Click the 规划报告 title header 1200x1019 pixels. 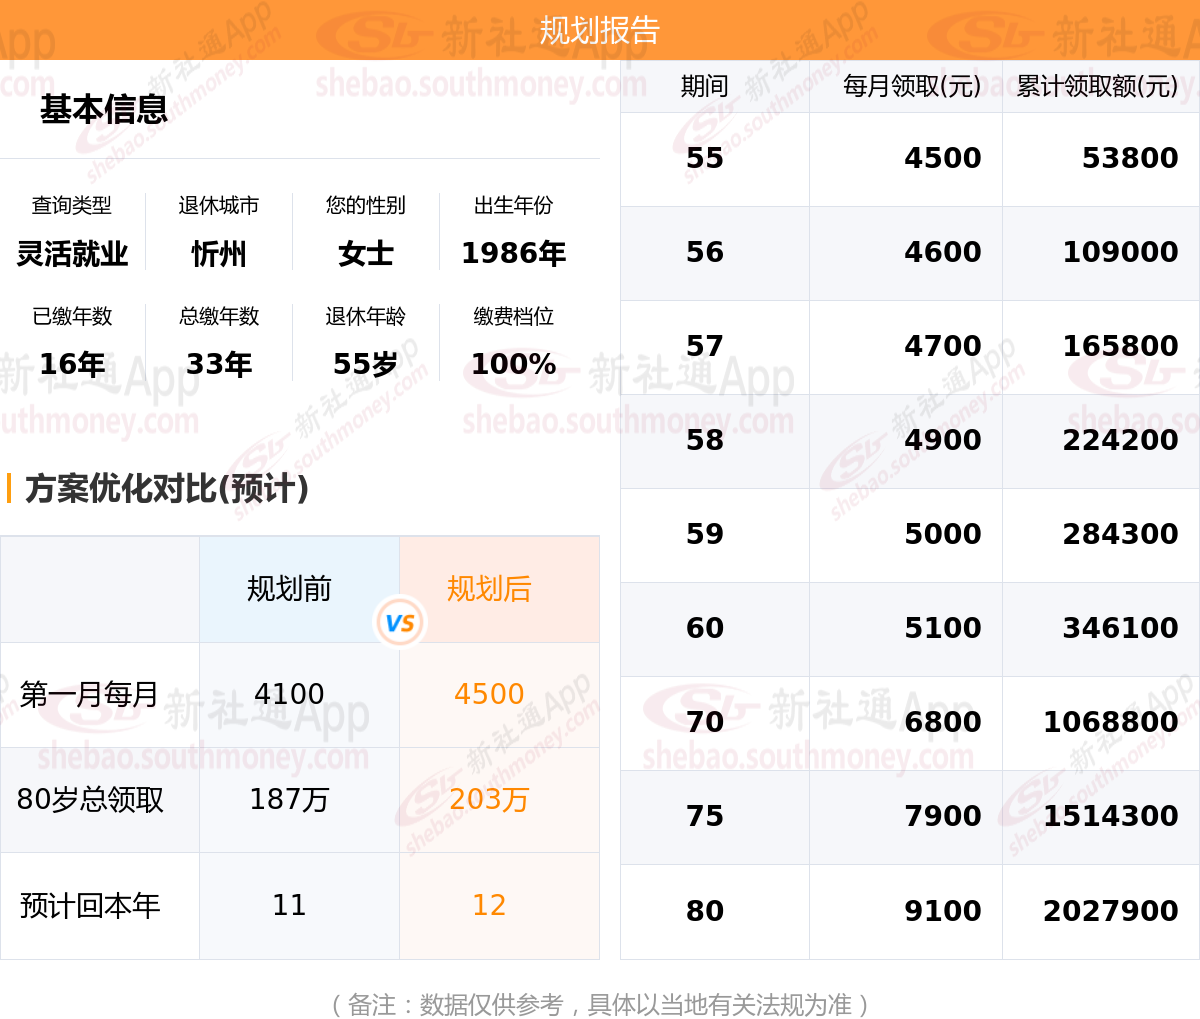(600, 30)
